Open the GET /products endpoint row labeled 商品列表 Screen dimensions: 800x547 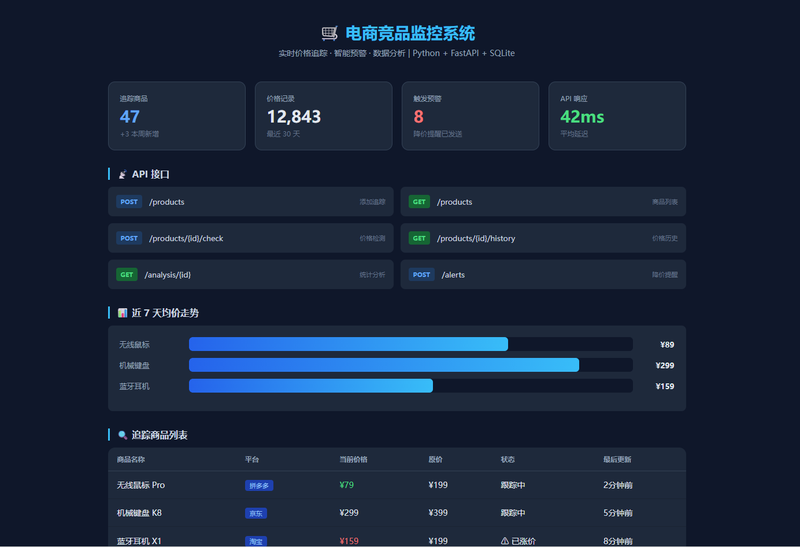pos(543,202)
